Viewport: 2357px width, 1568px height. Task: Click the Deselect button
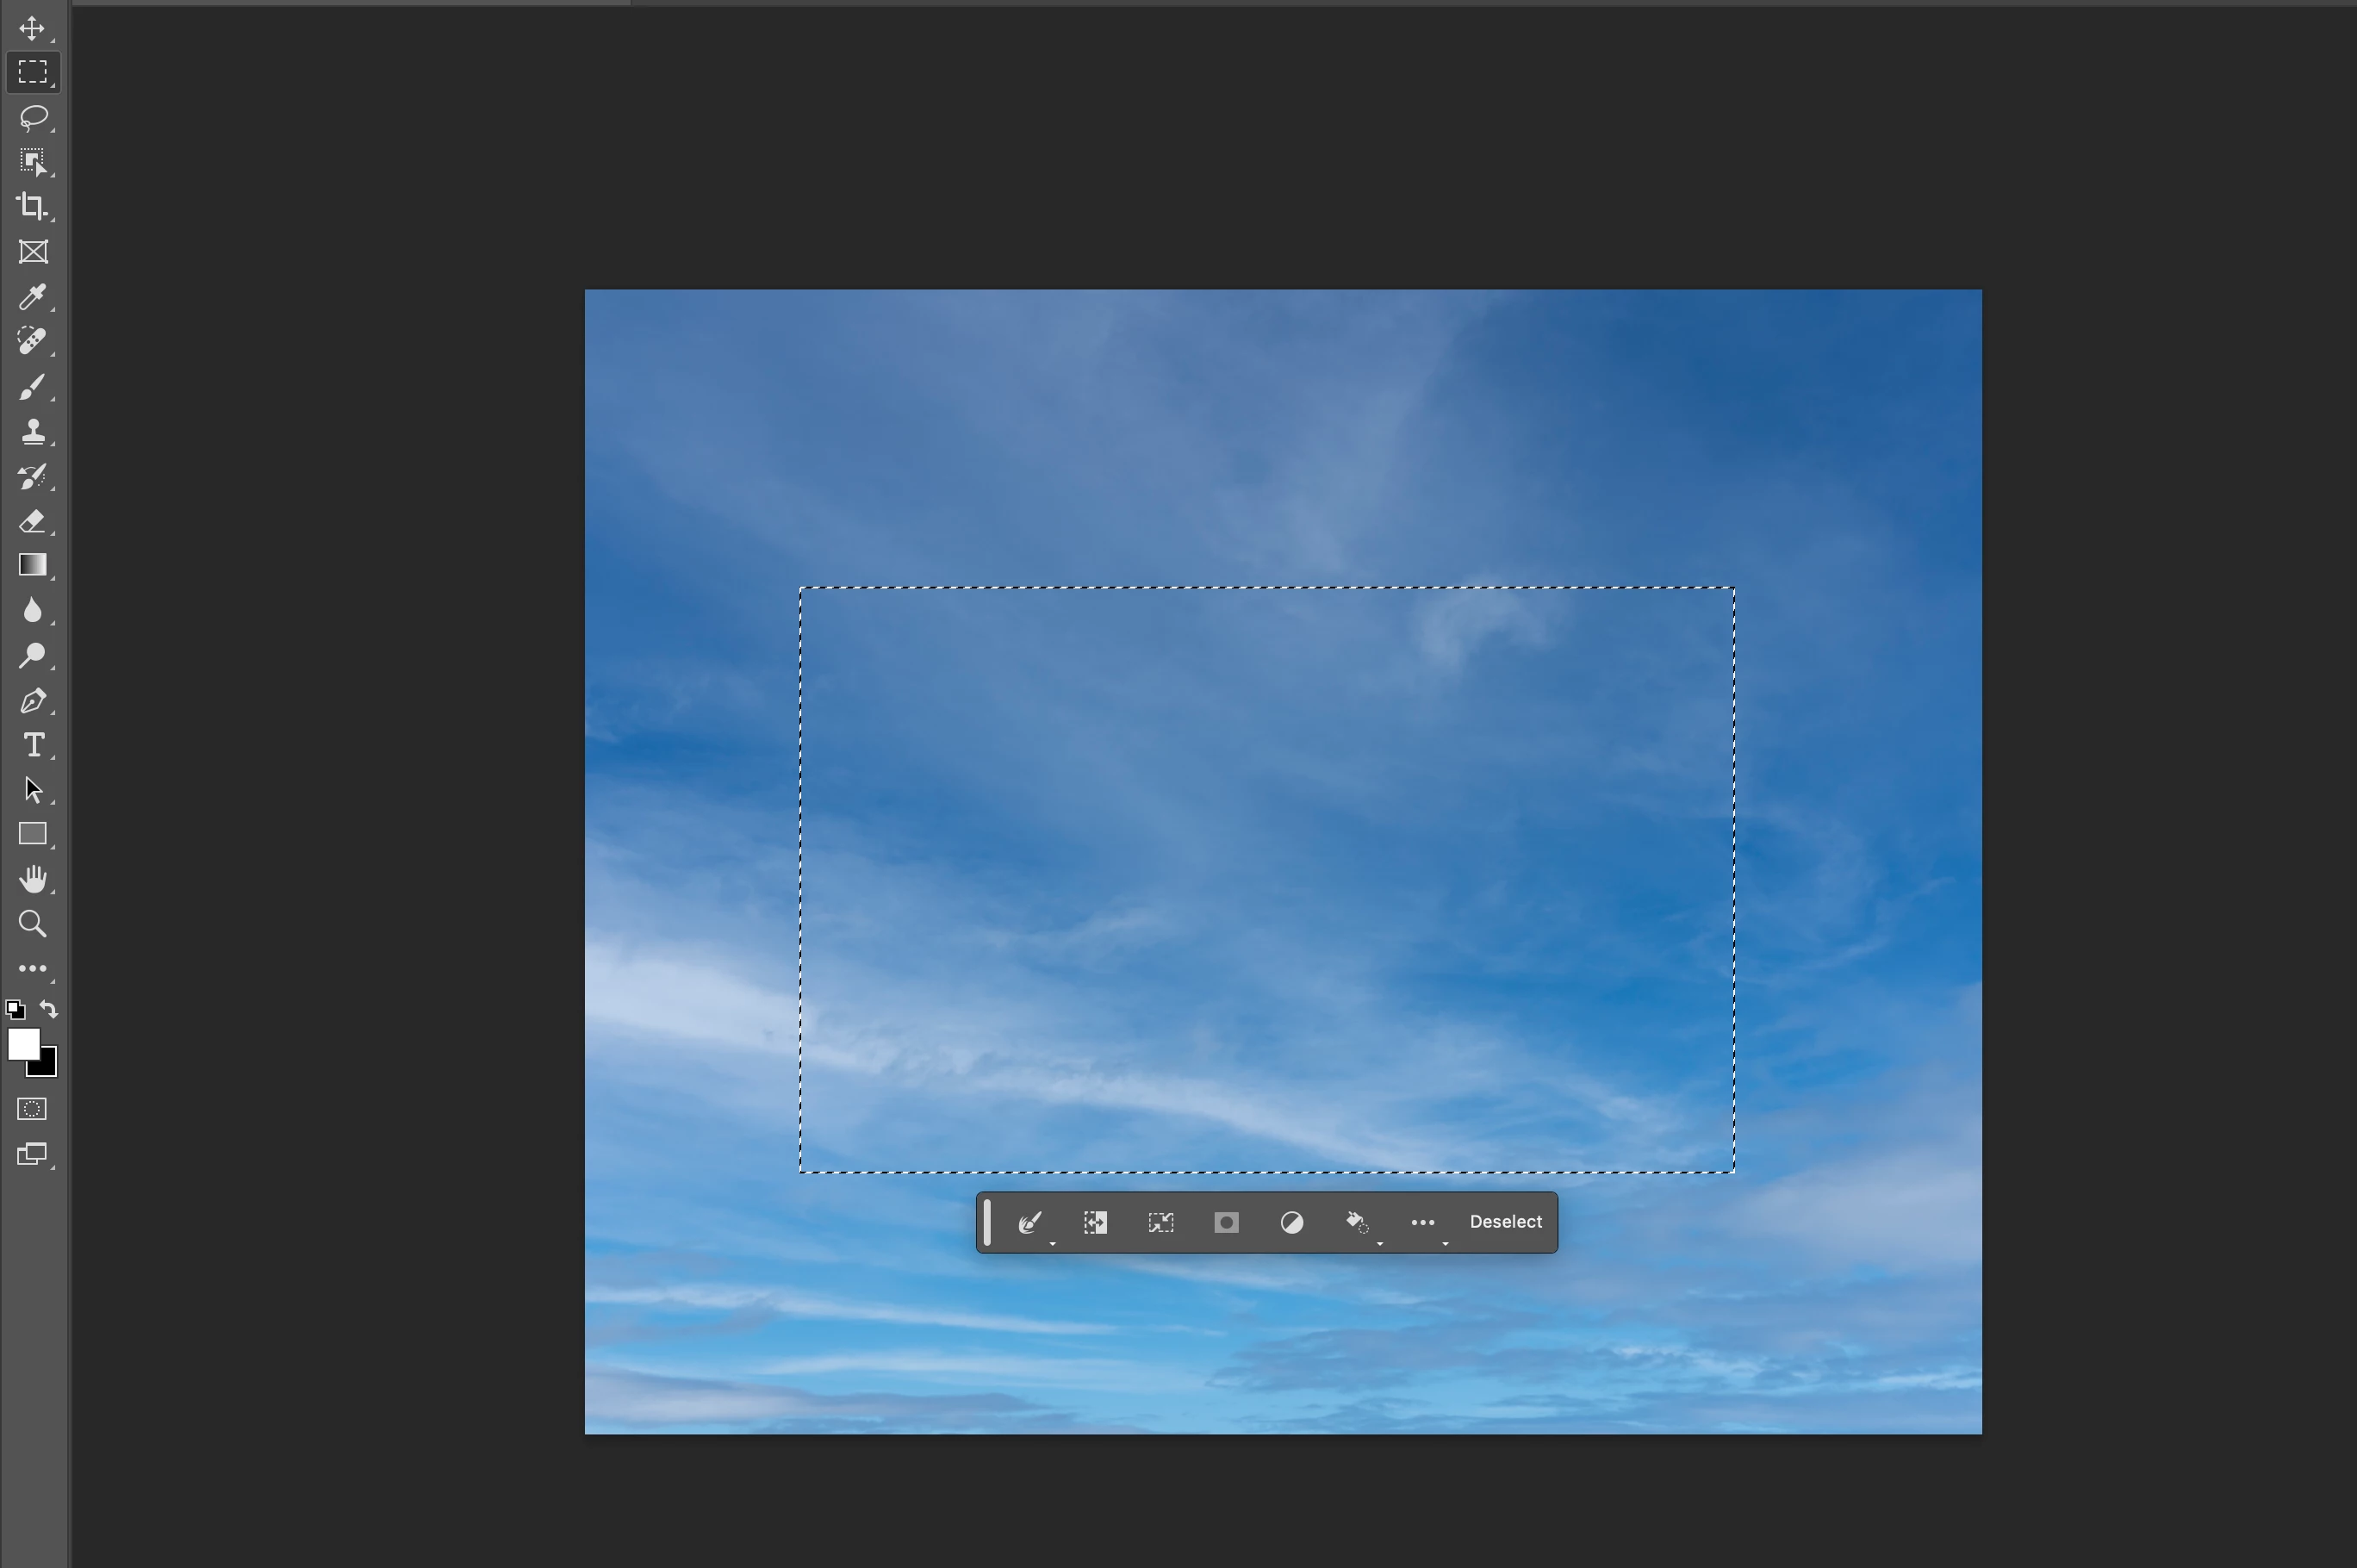[x=1505, y=1222]
